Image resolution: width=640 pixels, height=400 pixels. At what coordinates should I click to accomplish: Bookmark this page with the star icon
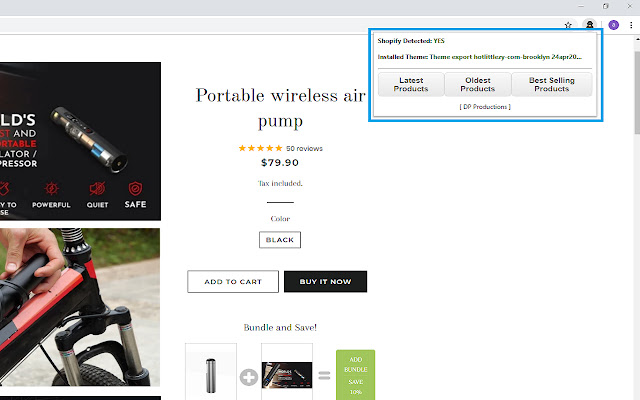pos(568,25)
